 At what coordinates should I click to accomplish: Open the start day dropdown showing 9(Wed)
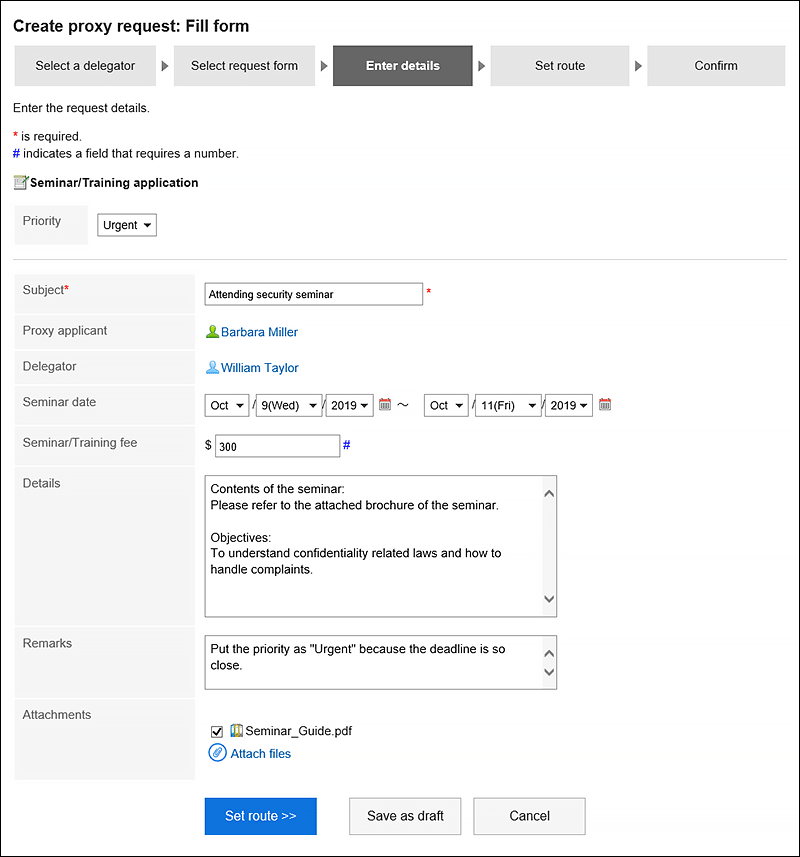click(289, 406)
